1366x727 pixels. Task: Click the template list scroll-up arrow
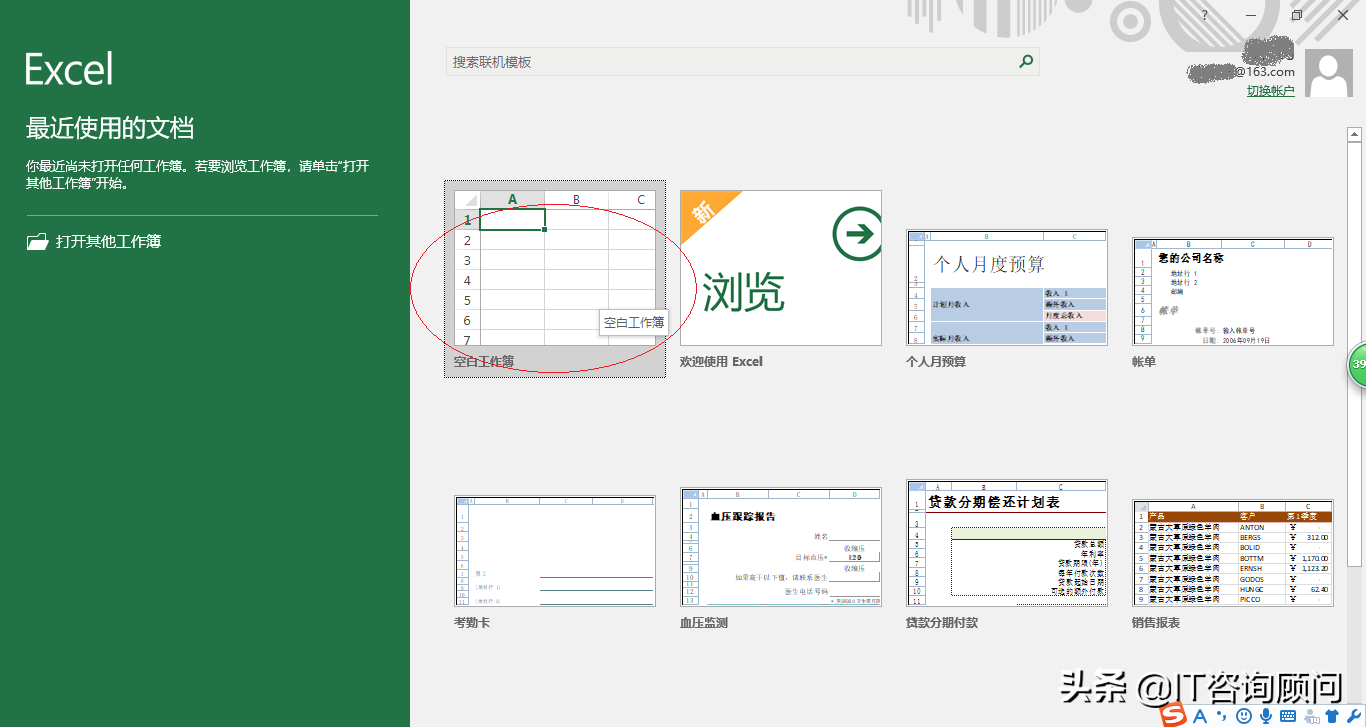pyautogui.click(x=1354, y=134)
